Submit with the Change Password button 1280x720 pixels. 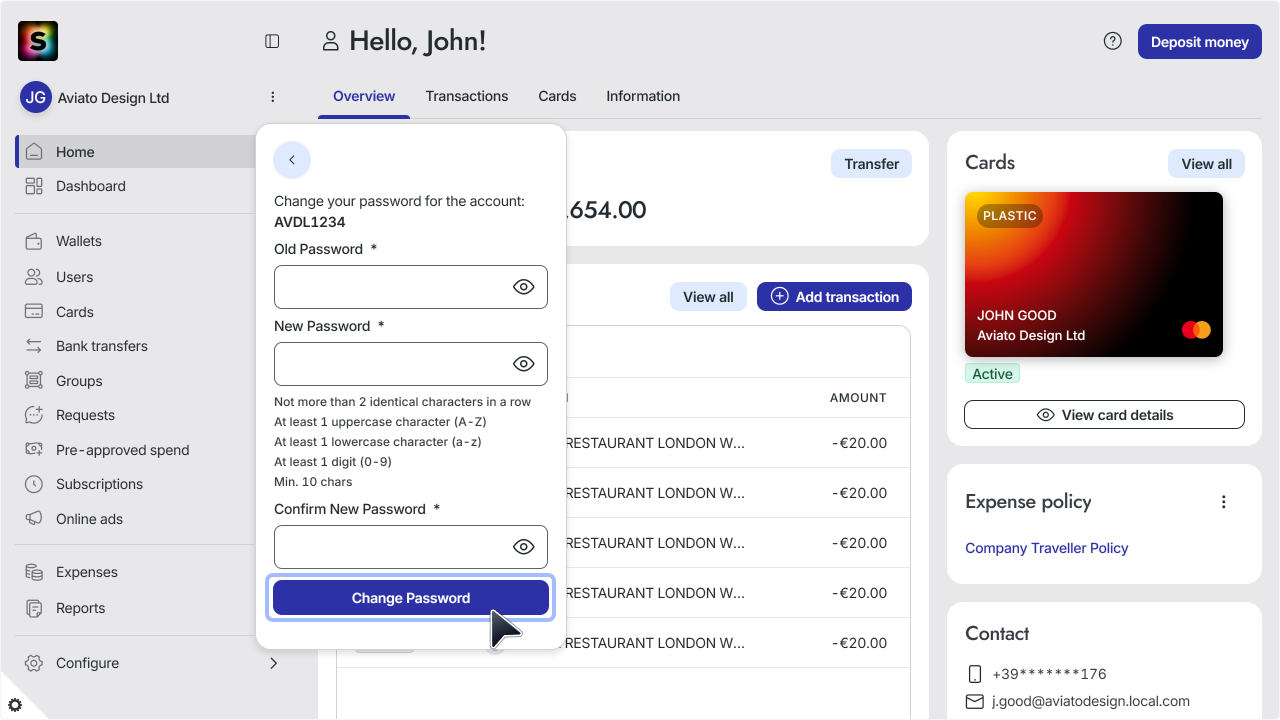pos(411,598)
